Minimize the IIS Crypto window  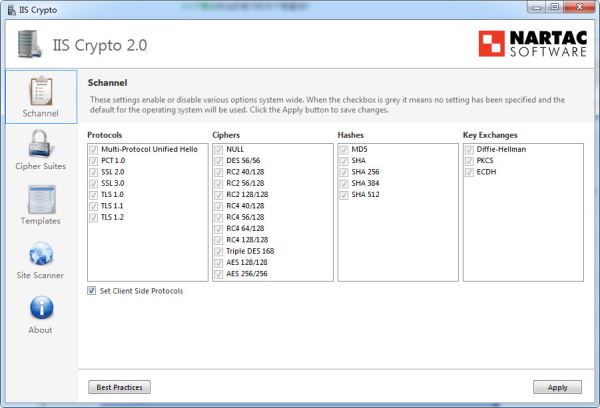coord(536,7)
